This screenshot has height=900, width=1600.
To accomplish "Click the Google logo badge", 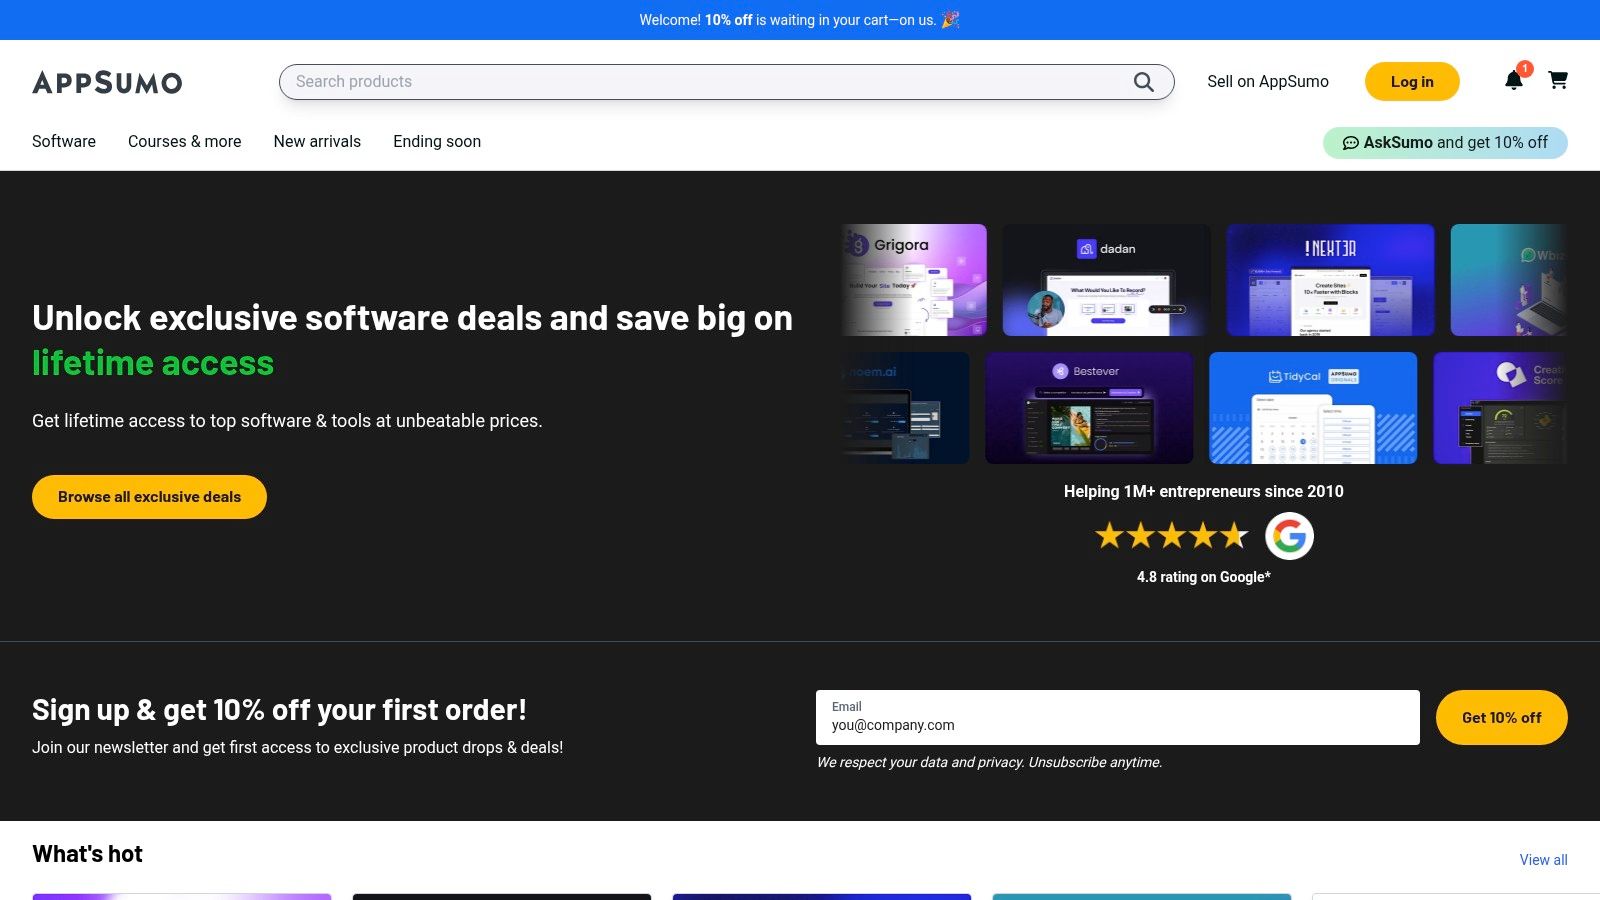I will [x=1289, y=536].
